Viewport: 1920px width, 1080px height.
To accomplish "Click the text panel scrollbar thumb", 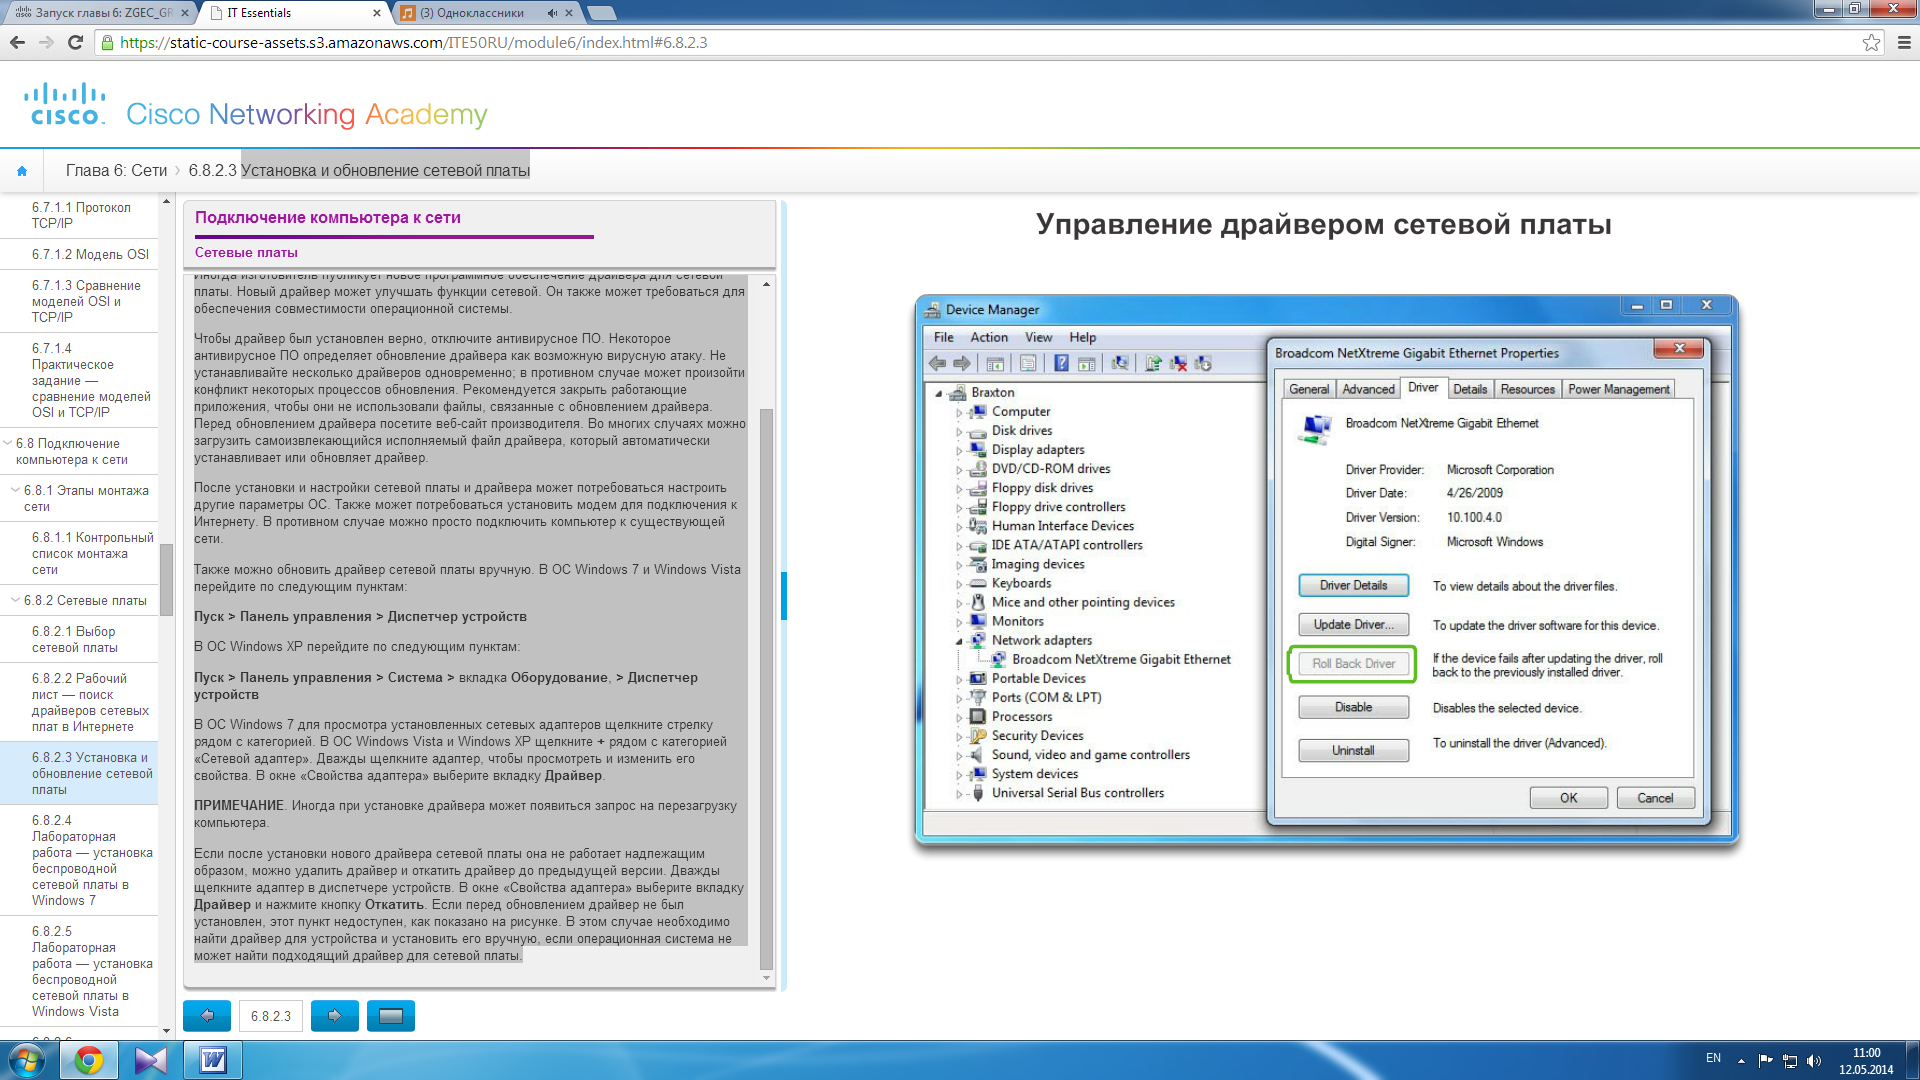I will pos(767,688).
